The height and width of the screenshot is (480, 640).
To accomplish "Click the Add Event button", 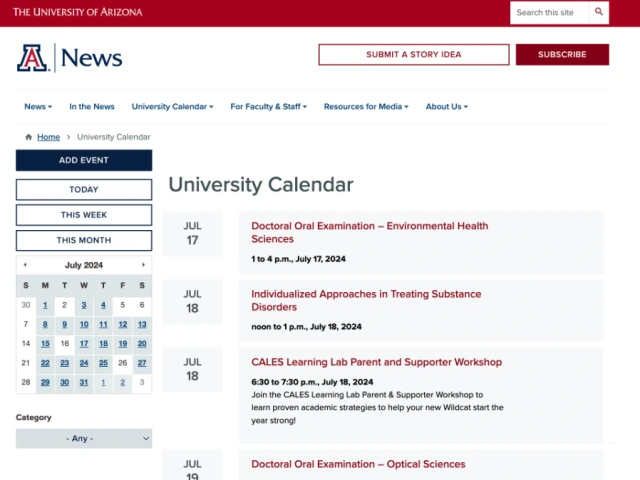I will click(84, 160).
